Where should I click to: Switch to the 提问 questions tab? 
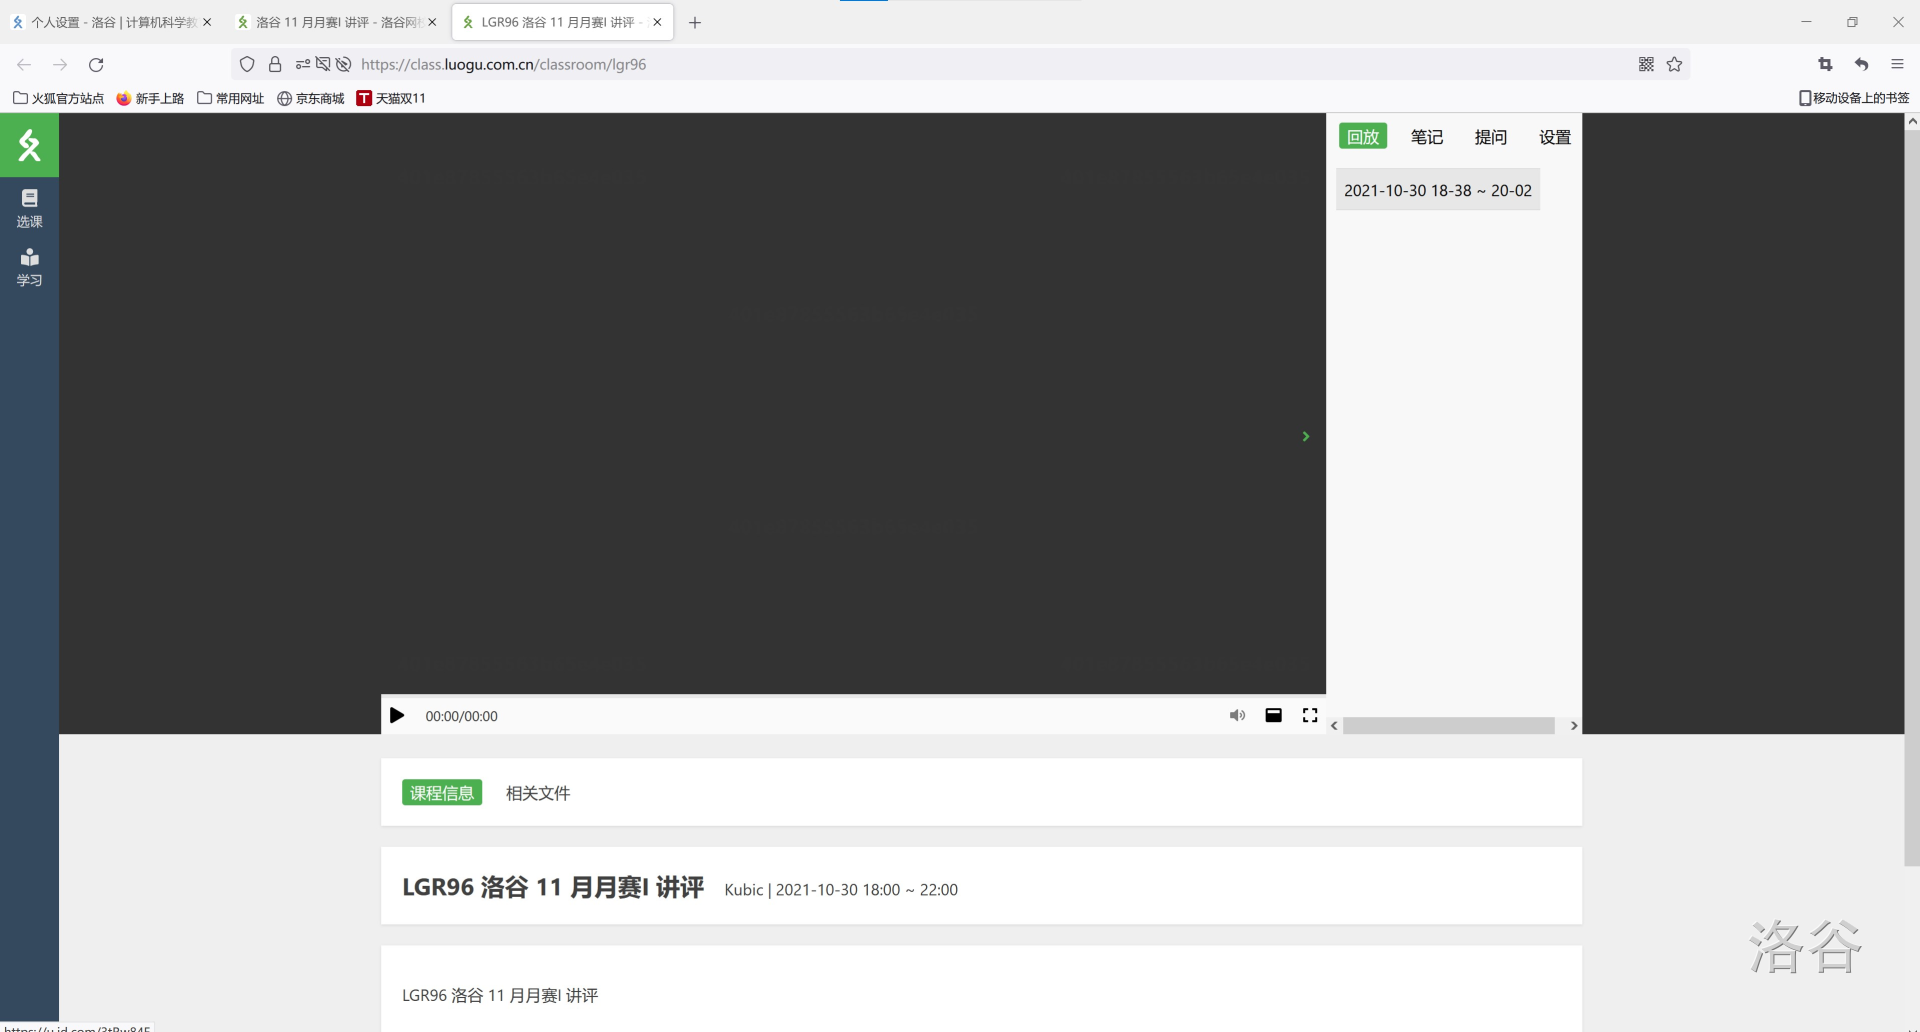click(x=1490, y=137)
